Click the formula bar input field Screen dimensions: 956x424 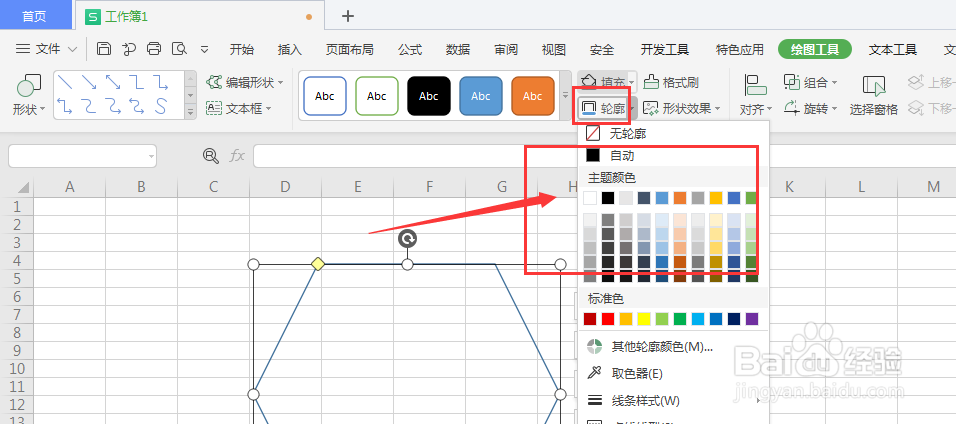point(604,156)
